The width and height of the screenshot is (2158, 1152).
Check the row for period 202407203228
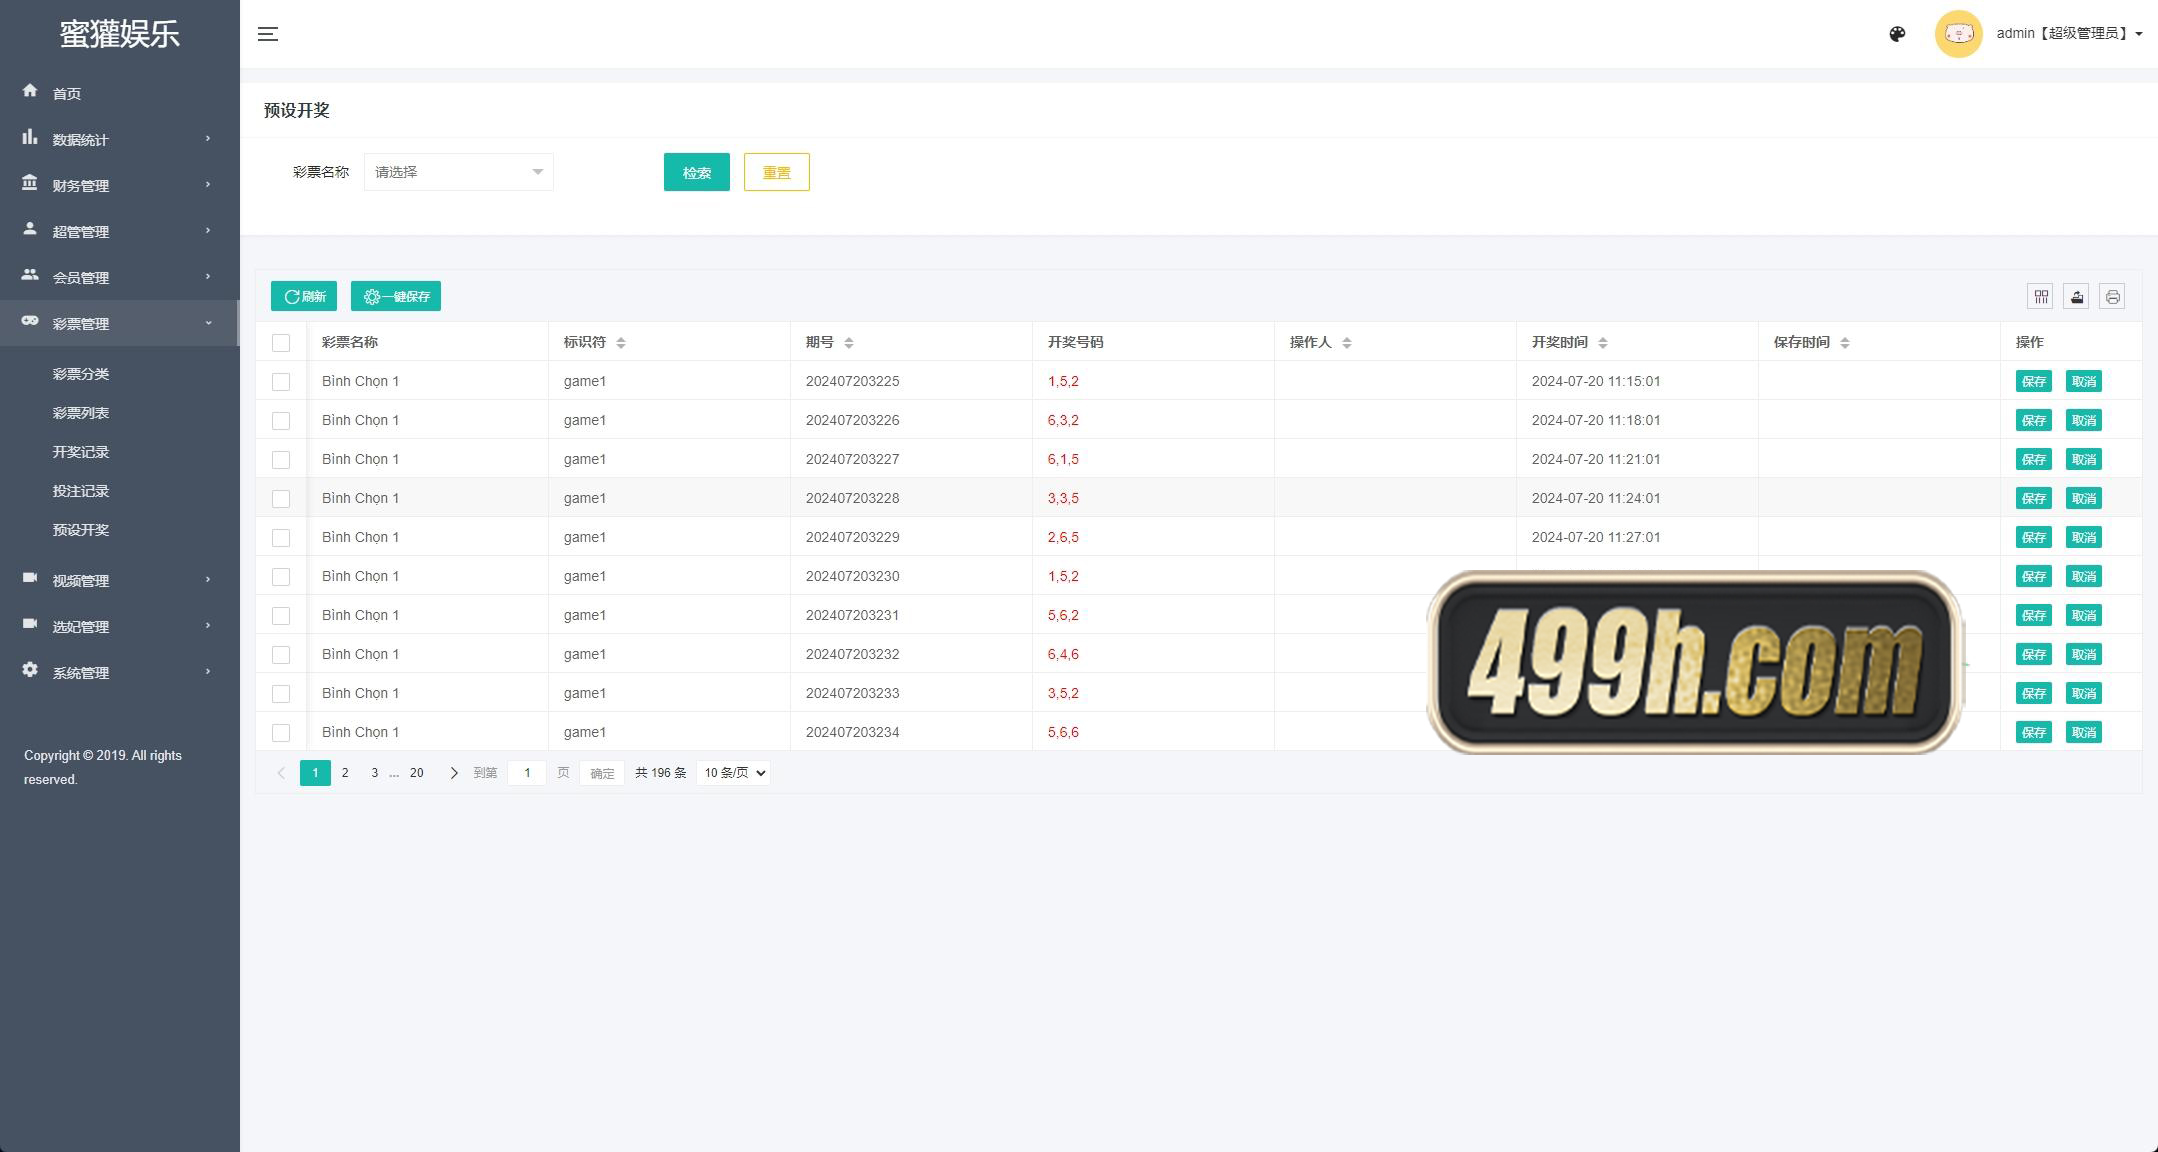[x=281, y=499]
